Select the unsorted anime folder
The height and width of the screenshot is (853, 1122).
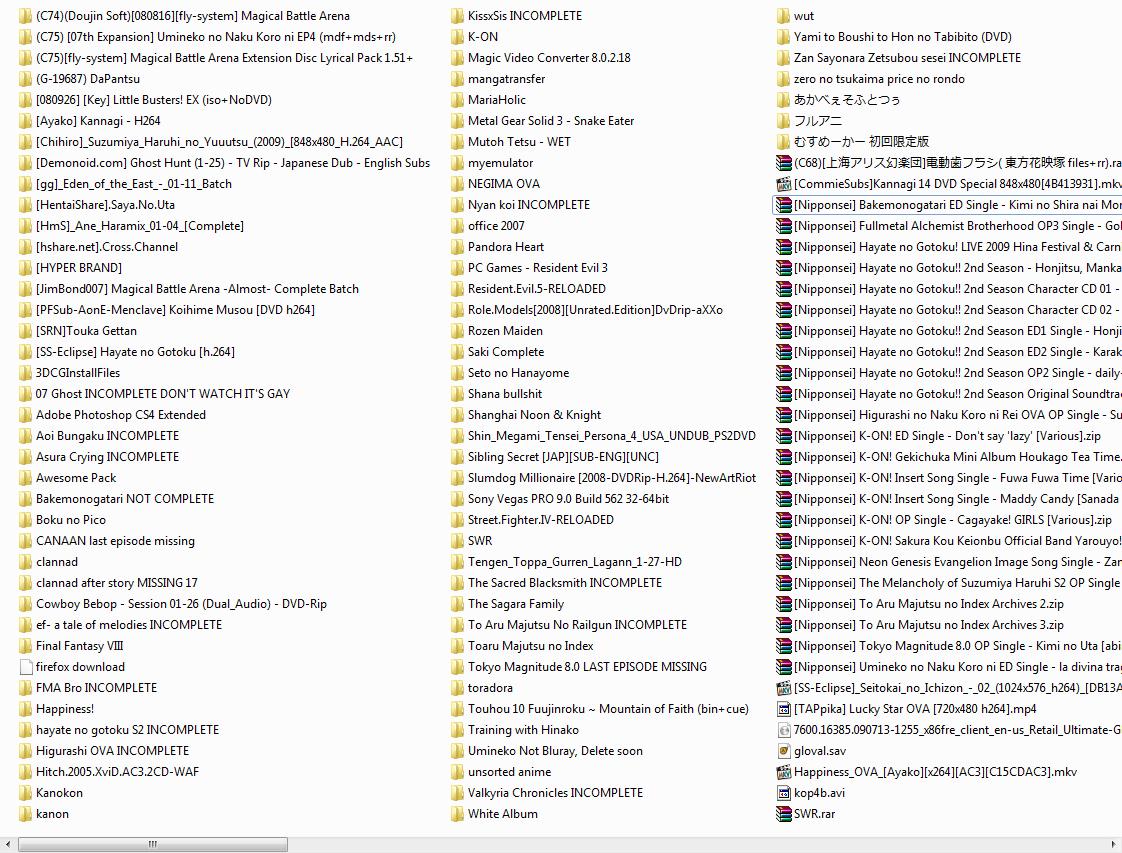pyautogui.click(x=509, y=771)
